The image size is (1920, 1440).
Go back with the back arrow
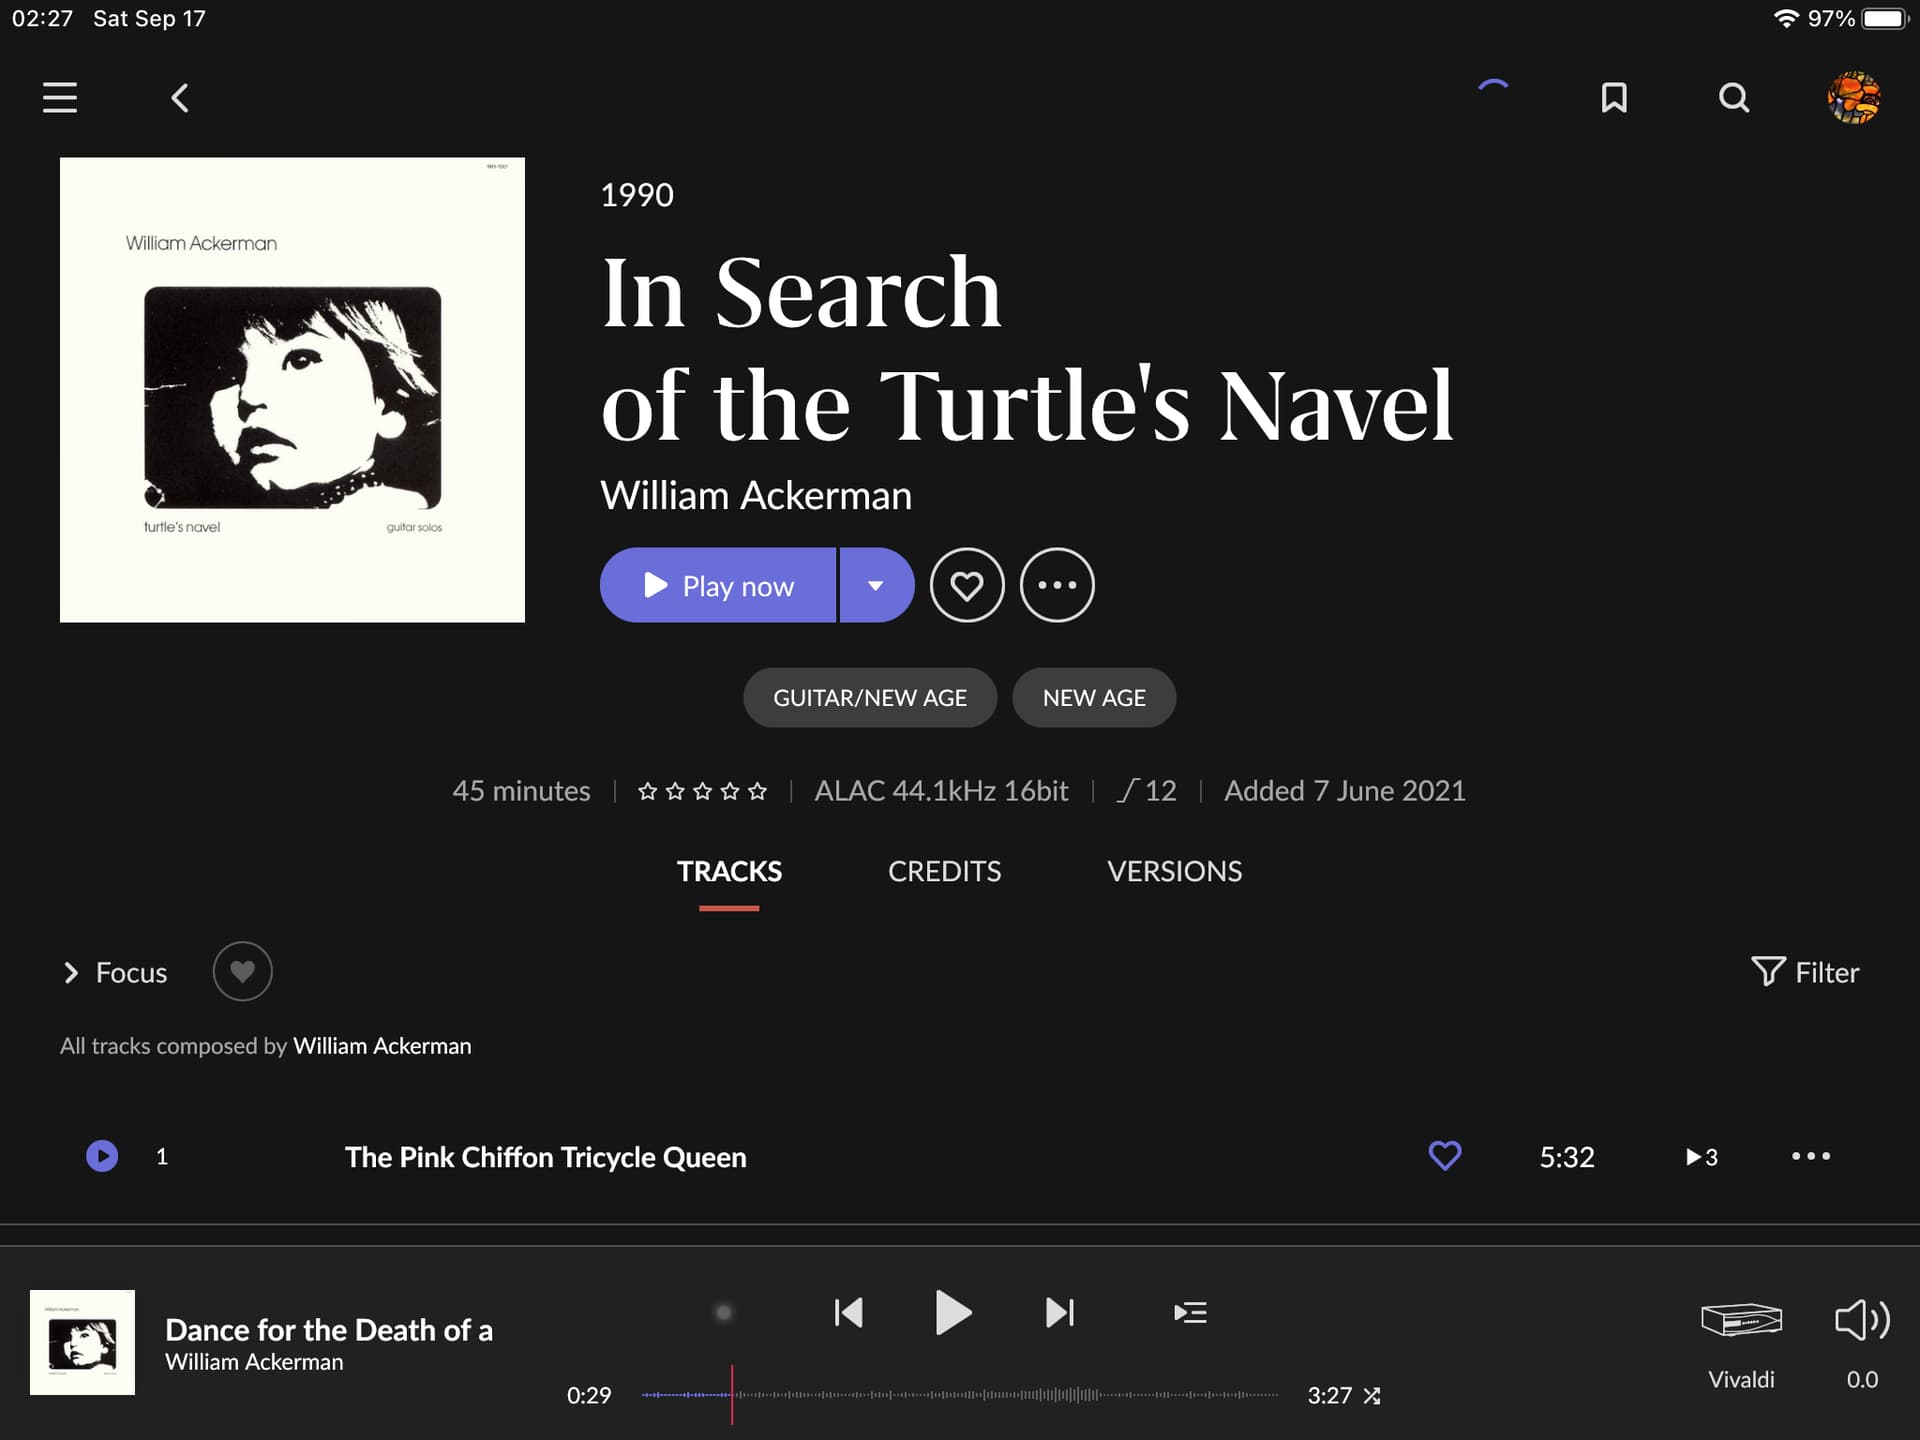pos(180,98)
